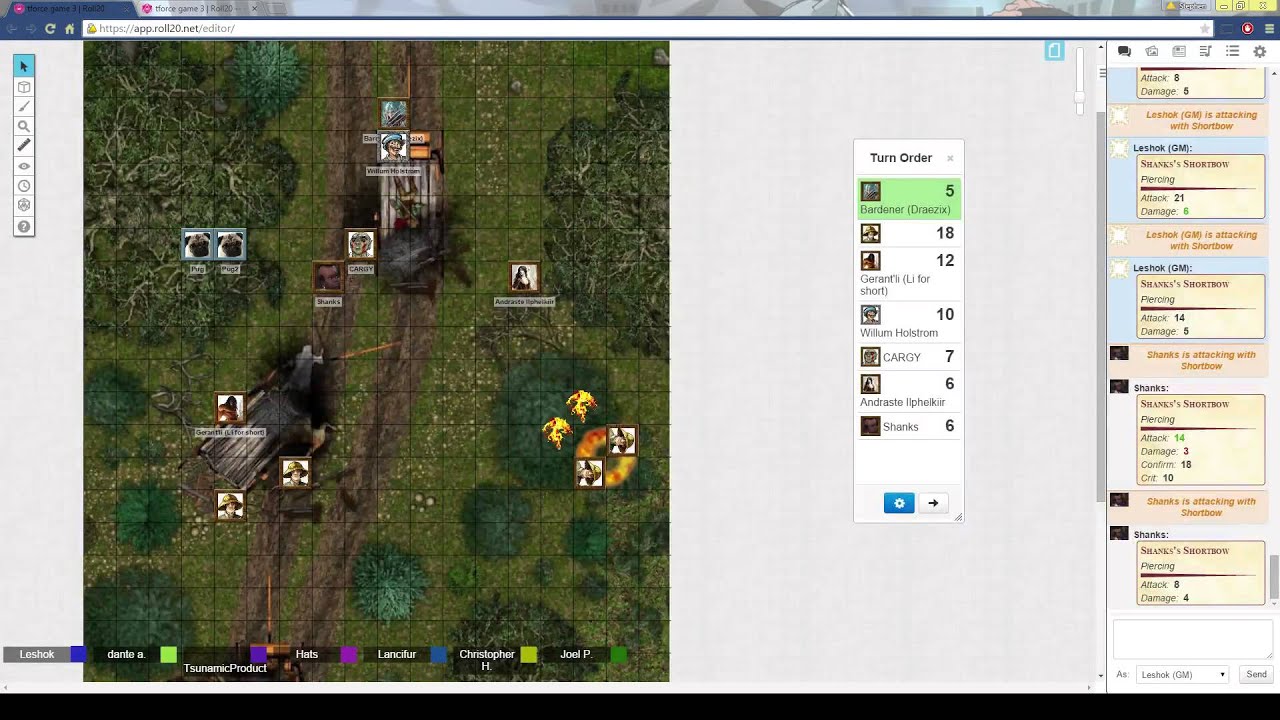1280x720 pixels.
Task: Select Andraste Ilphelkiir turn order entry
Action: pyautogui.click(x=909, y=391)
